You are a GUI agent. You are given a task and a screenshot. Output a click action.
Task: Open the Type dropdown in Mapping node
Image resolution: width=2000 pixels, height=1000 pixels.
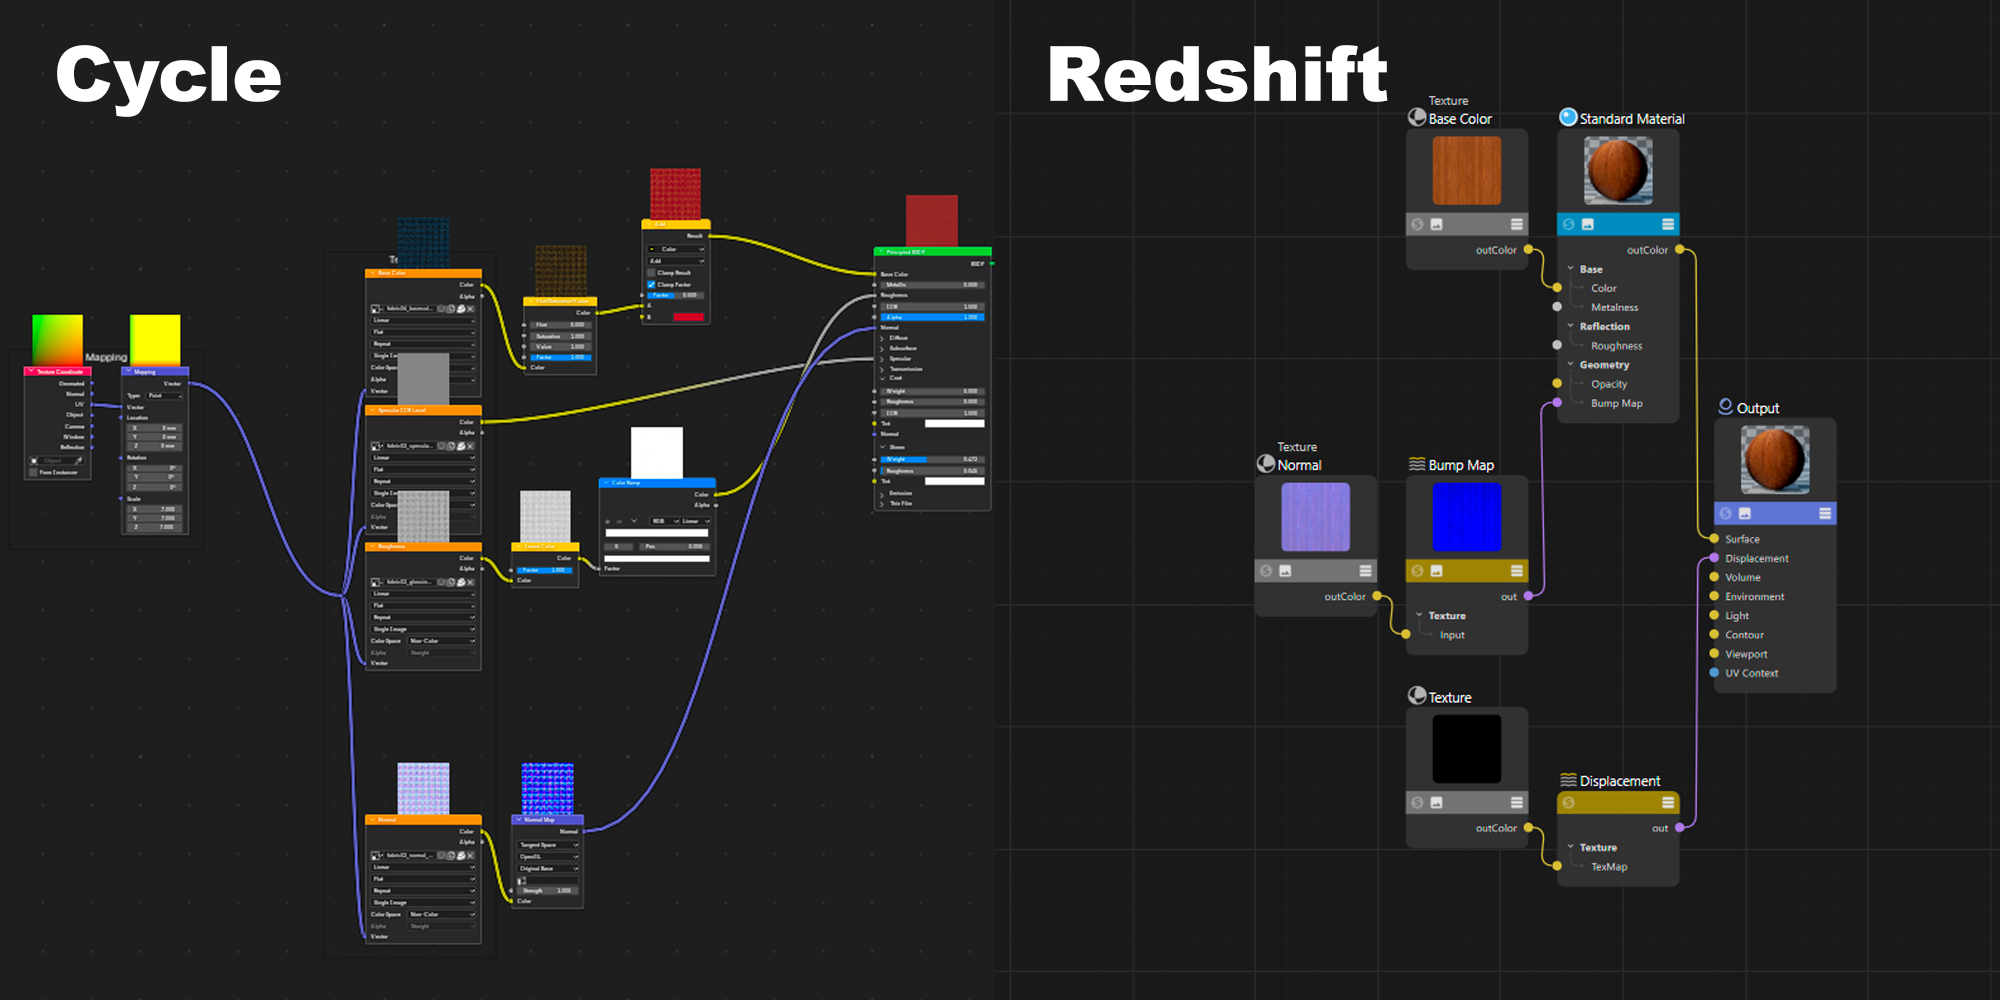(x=164, y=396)
